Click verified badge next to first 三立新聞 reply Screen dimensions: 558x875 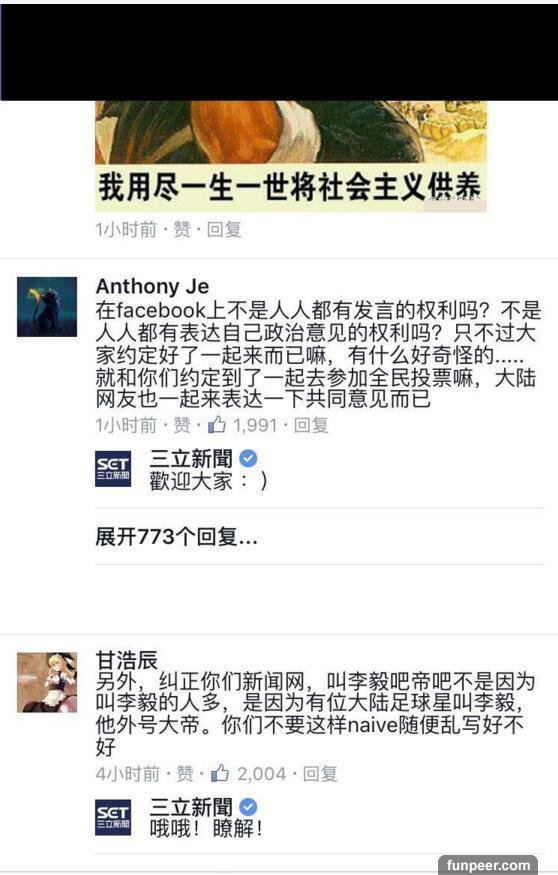point(248,458)
